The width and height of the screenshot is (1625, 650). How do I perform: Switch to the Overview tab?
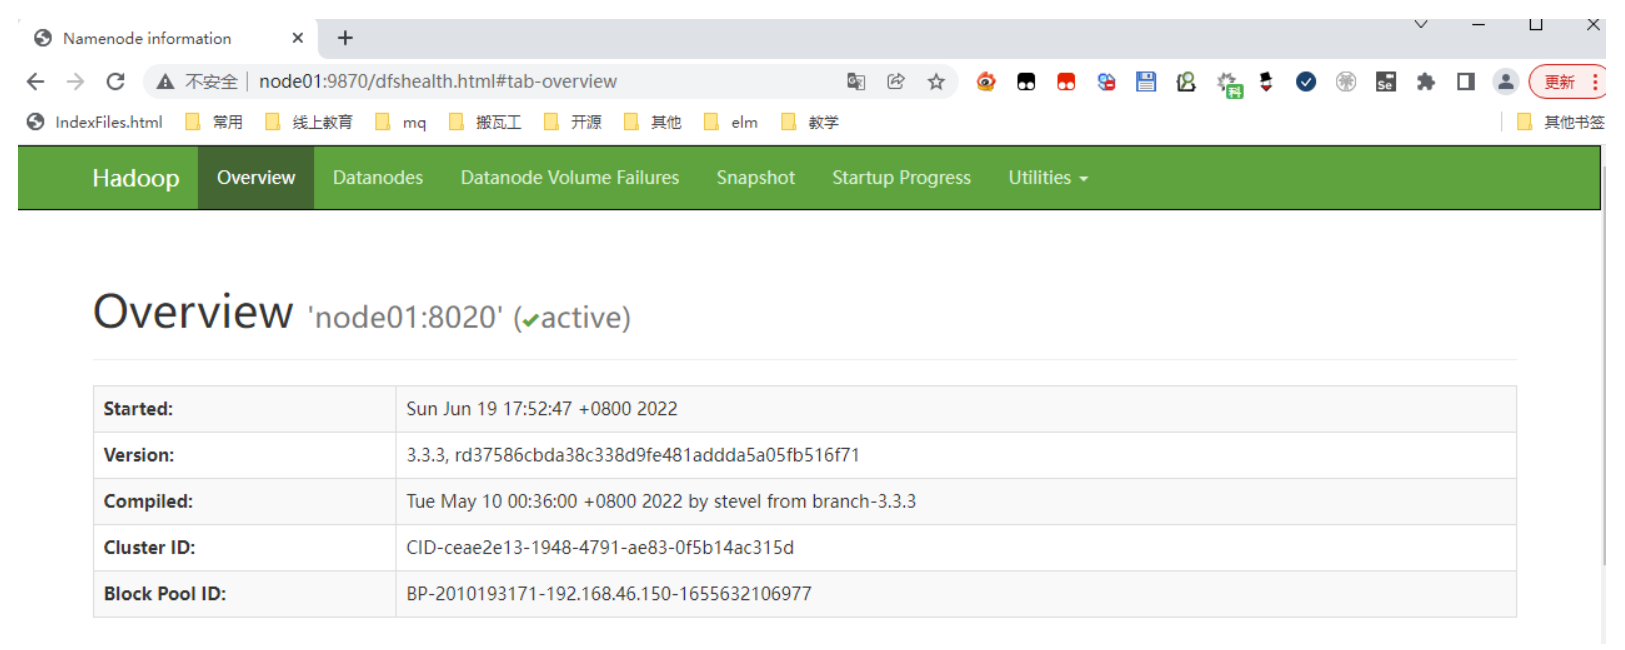click(x=256, y=178)
